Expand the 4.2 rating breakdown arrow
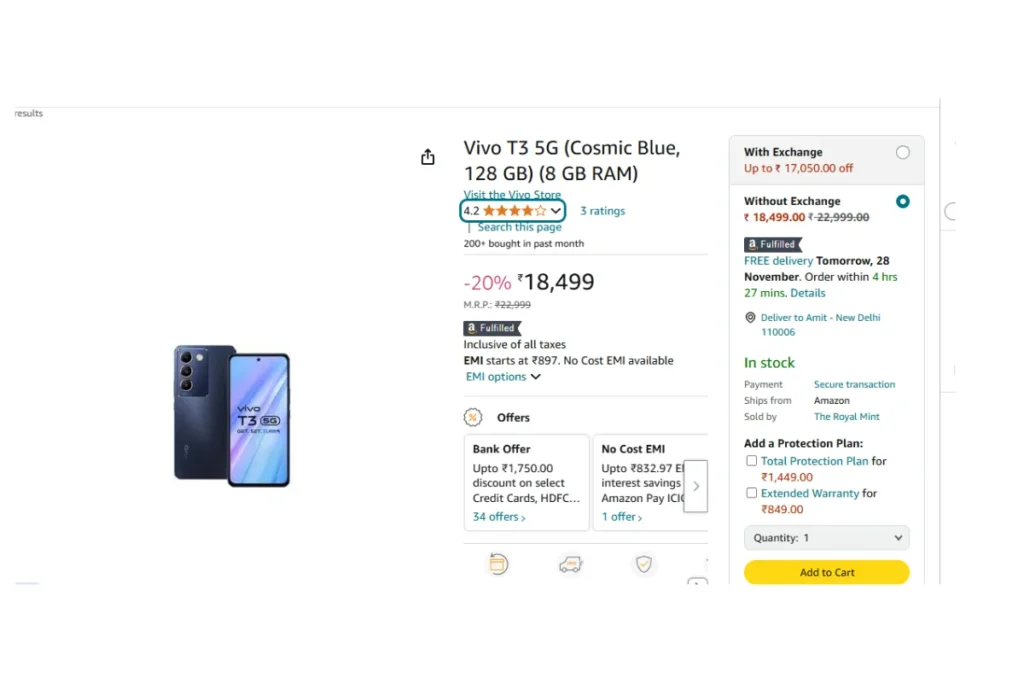1024x683 pixels. [x=556, y=211]
